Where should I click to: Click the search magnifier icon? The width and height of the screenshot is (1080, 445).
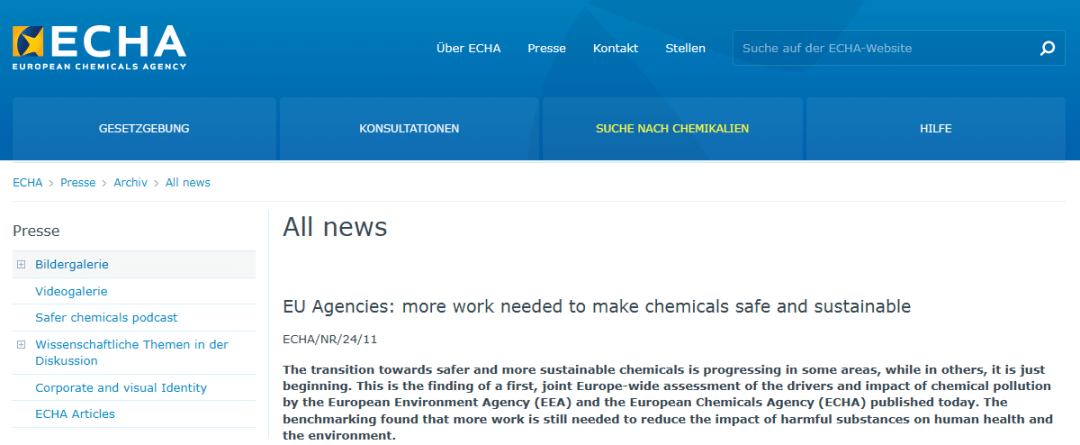1047,48
